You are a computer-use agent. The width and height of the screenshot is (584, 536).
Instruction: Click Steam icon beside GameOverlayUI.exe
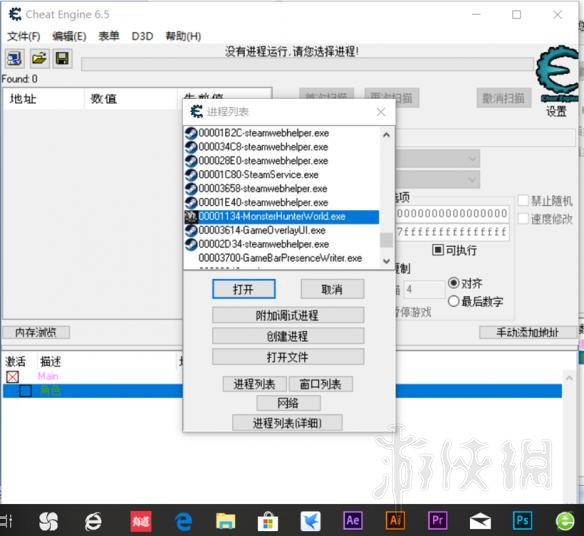click(x=191, y=231)
